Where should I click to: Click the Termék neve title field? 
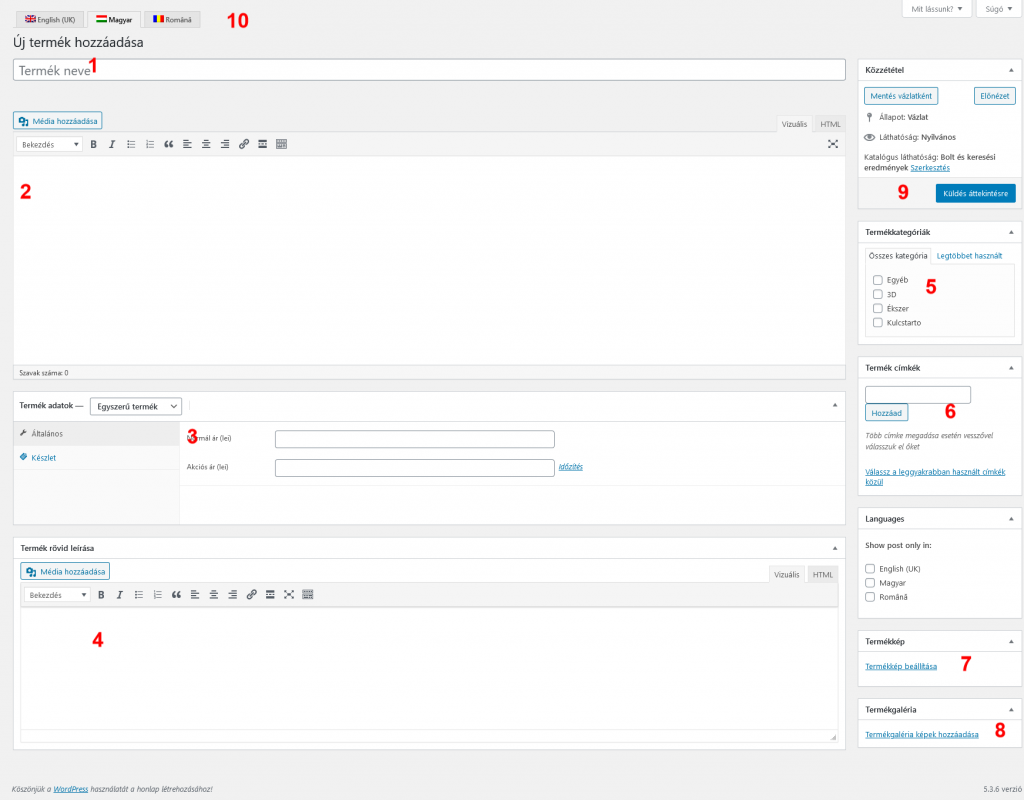pos(430,70)
